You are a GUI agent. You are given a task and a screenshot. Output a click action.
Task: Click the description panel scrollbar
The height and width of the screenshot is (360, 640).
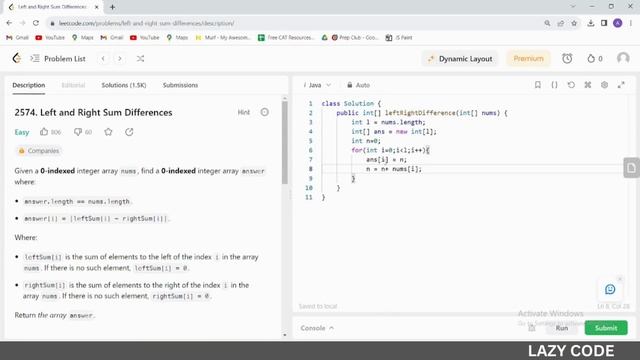coord(284,142)
